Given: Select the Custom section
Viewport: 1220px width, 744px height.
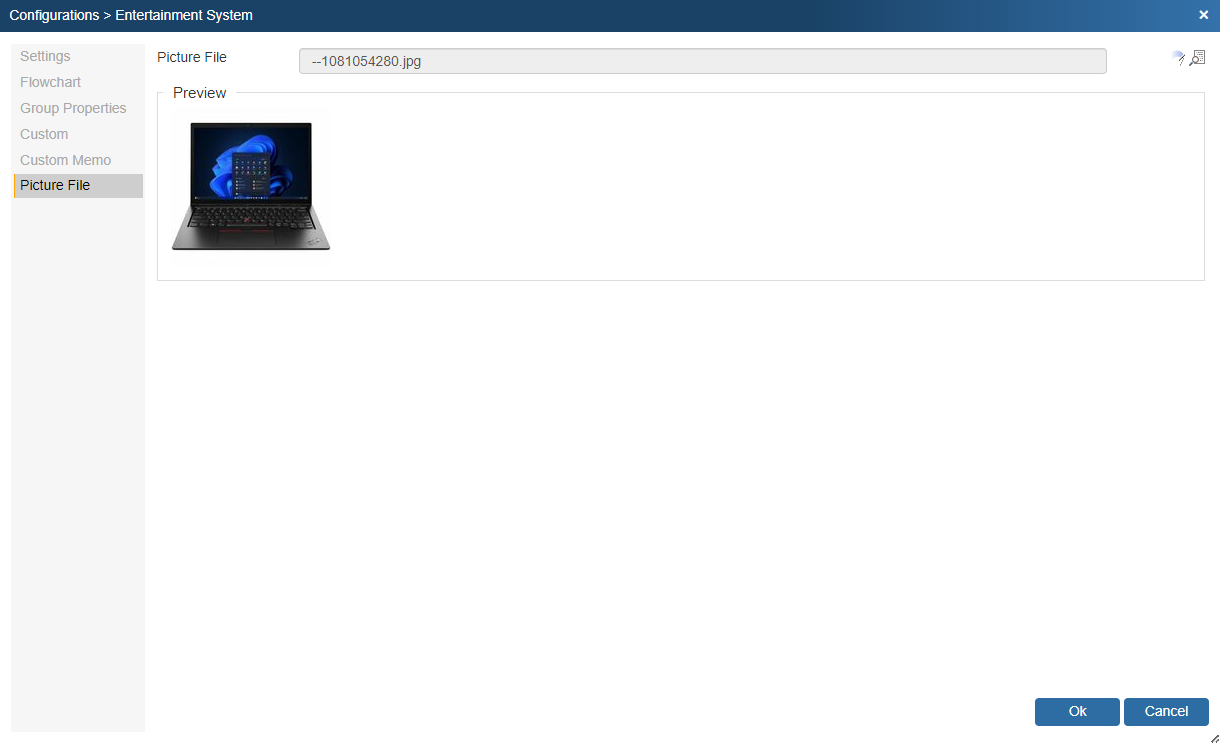Looking at the screenshot, I should [44, 134].
